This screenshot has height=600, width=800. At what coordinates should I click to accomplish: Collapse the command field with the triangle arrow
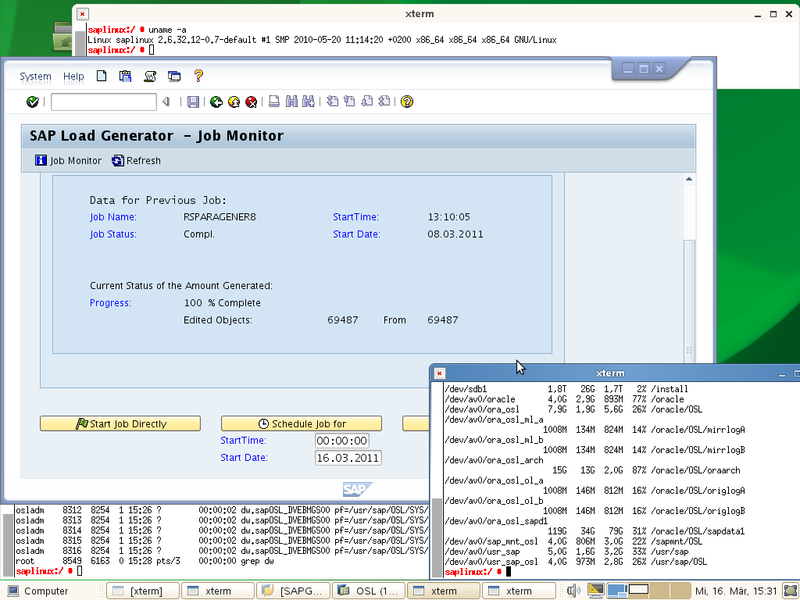click(x=166, y=102)
